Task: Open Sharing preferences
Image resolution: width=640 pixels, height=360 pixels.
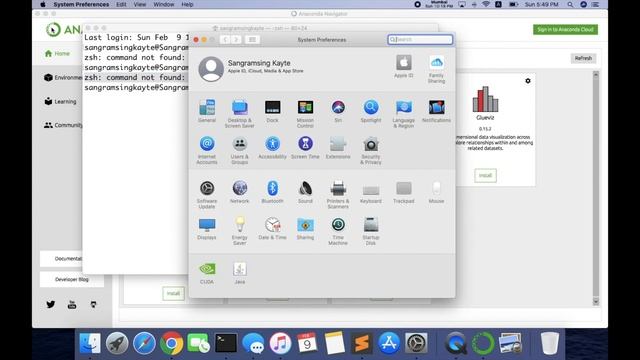Action: [305, 228]
